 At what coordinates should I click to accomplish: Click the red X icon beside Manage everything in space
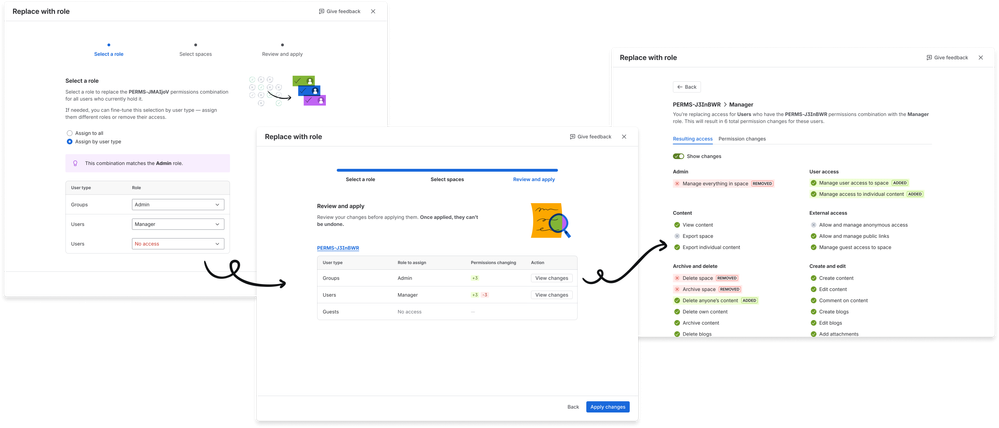[x=677, y=183]
